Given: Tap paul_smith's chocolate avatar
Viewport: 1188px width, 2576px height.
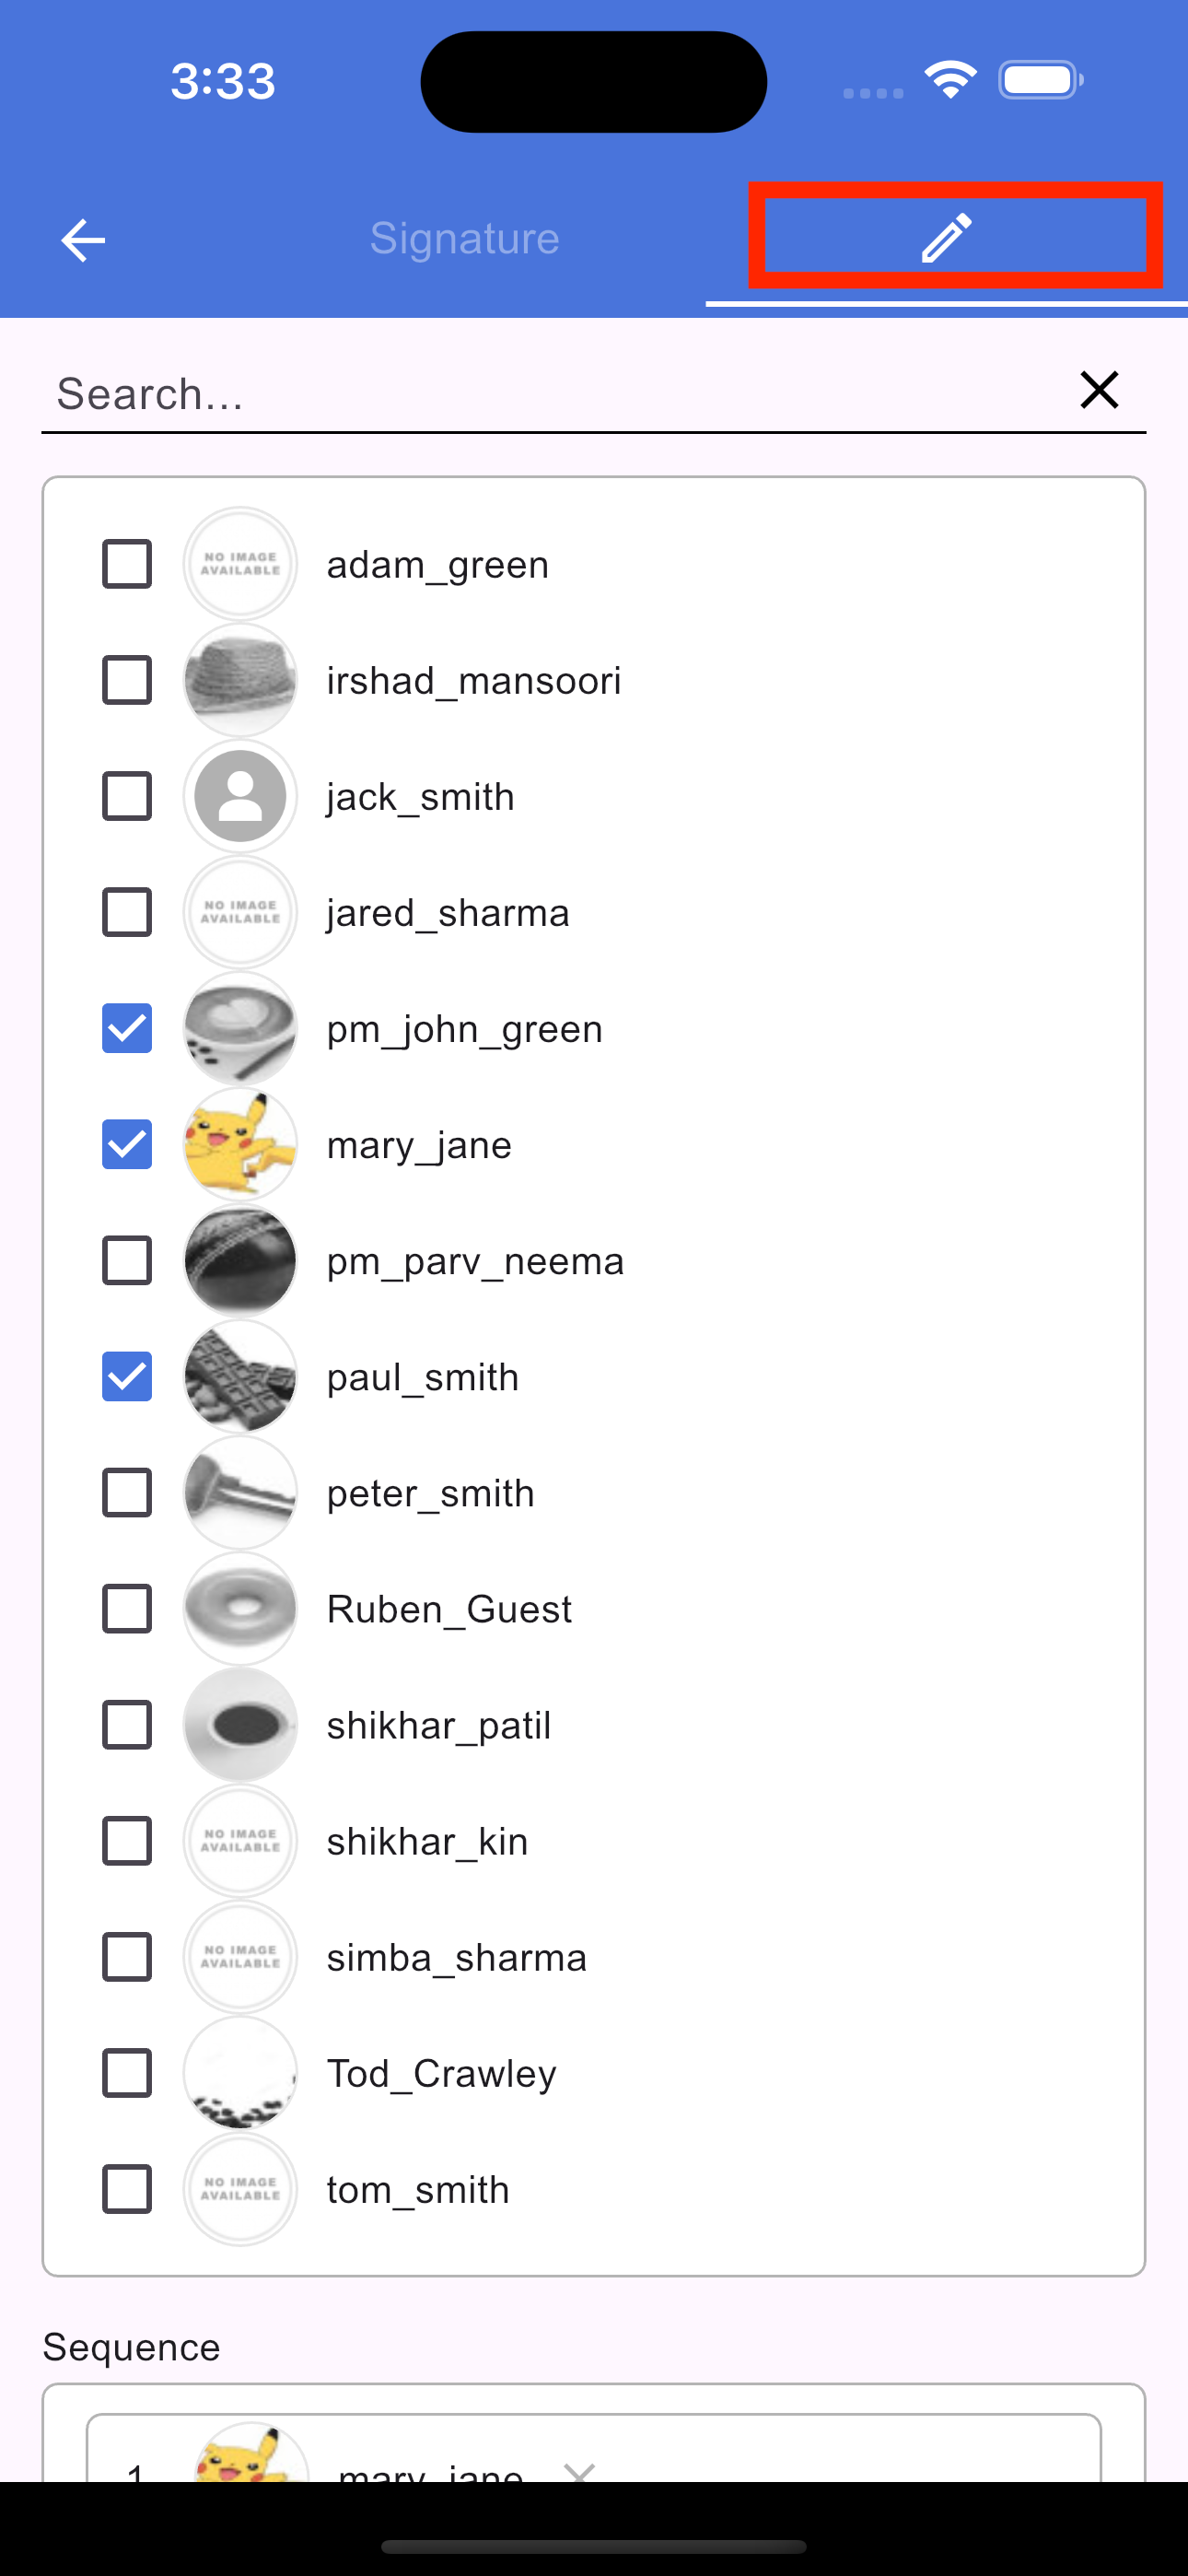Looking at the screenshot, I should (x=240, y=1376).
